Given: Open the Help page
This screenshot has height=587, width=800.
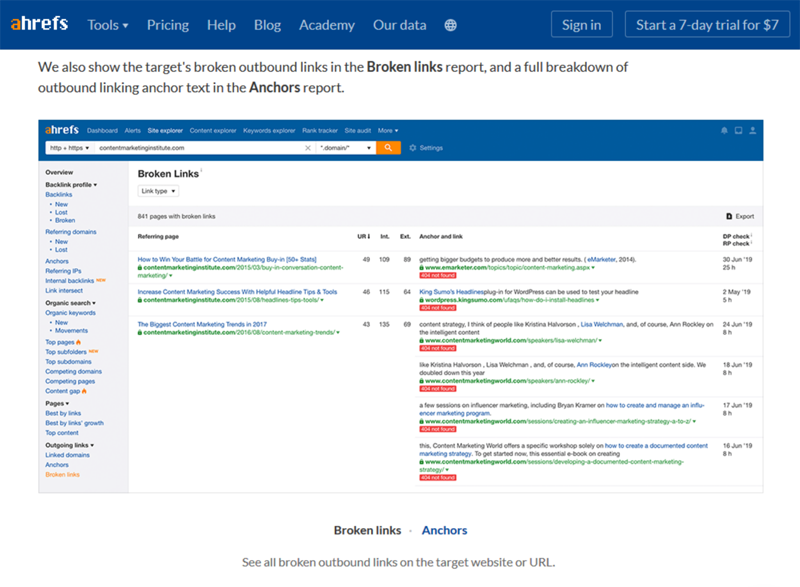Looking at the screenshot, I should (x=221, y=25).
